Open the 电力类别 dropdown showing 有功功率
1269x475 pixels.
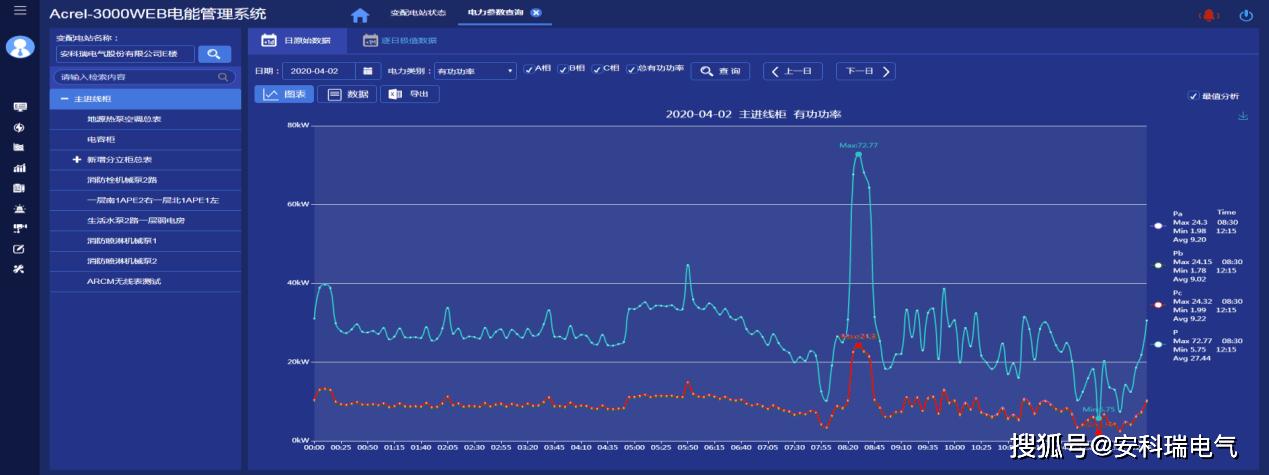click(475, 71)
